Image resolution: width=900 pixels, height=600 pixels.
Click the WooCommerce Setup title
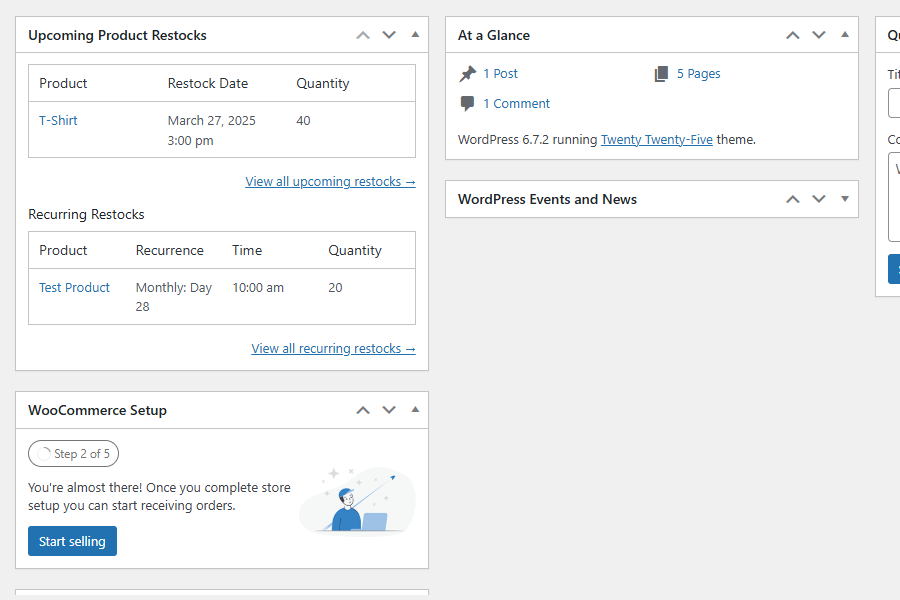click(x=98, y=410)
